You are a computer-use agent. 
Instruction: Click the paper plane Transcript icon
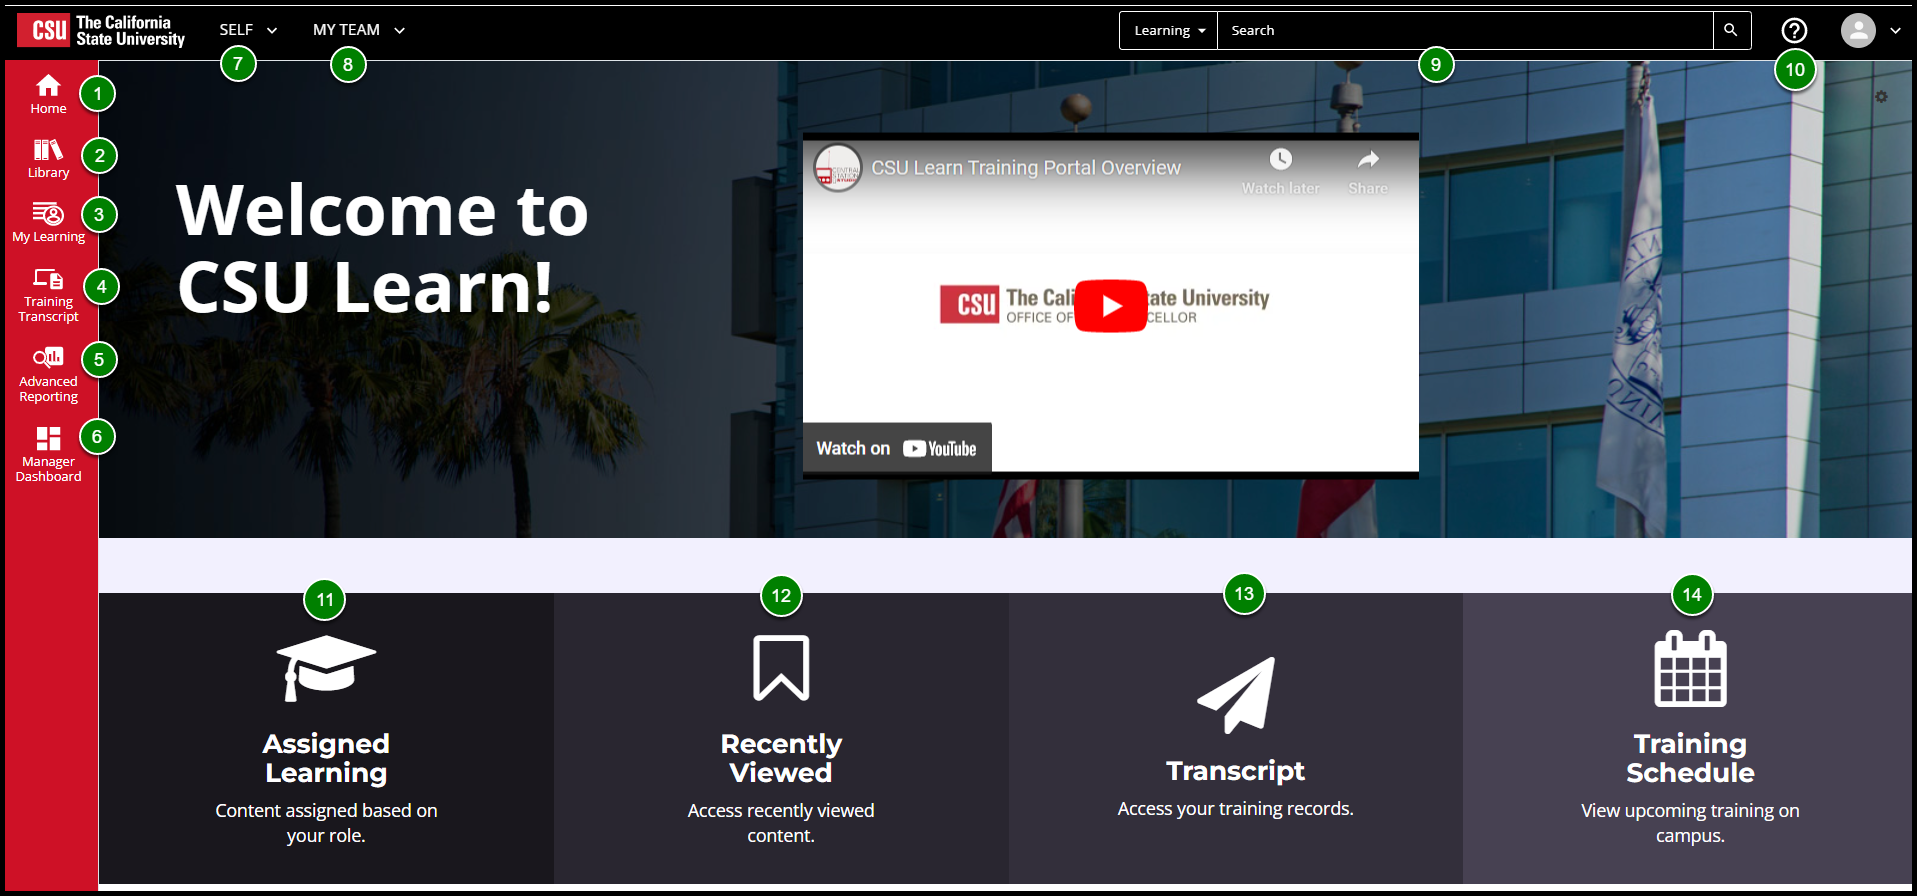(1236, 695)
